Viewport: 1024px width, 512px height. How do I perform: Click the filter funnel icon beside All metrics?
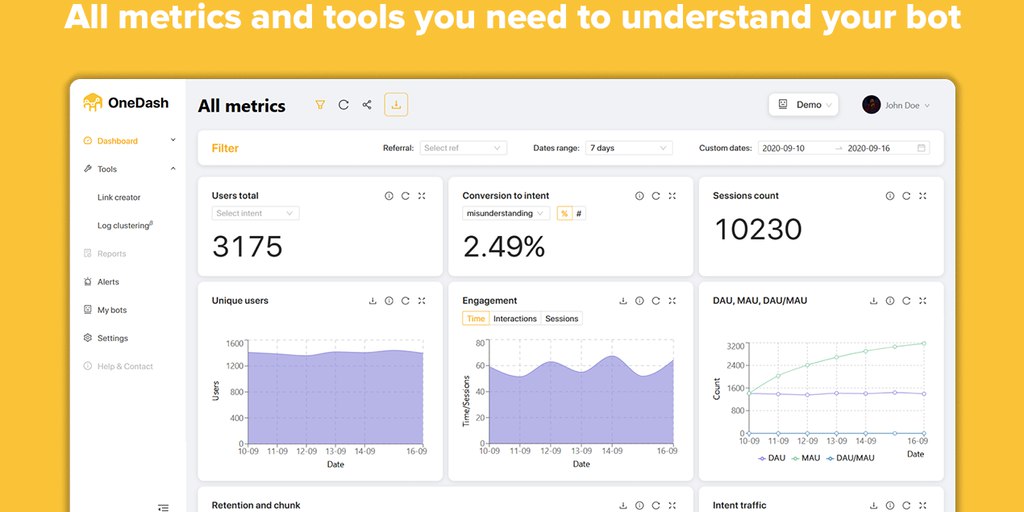tap(320, 105)
